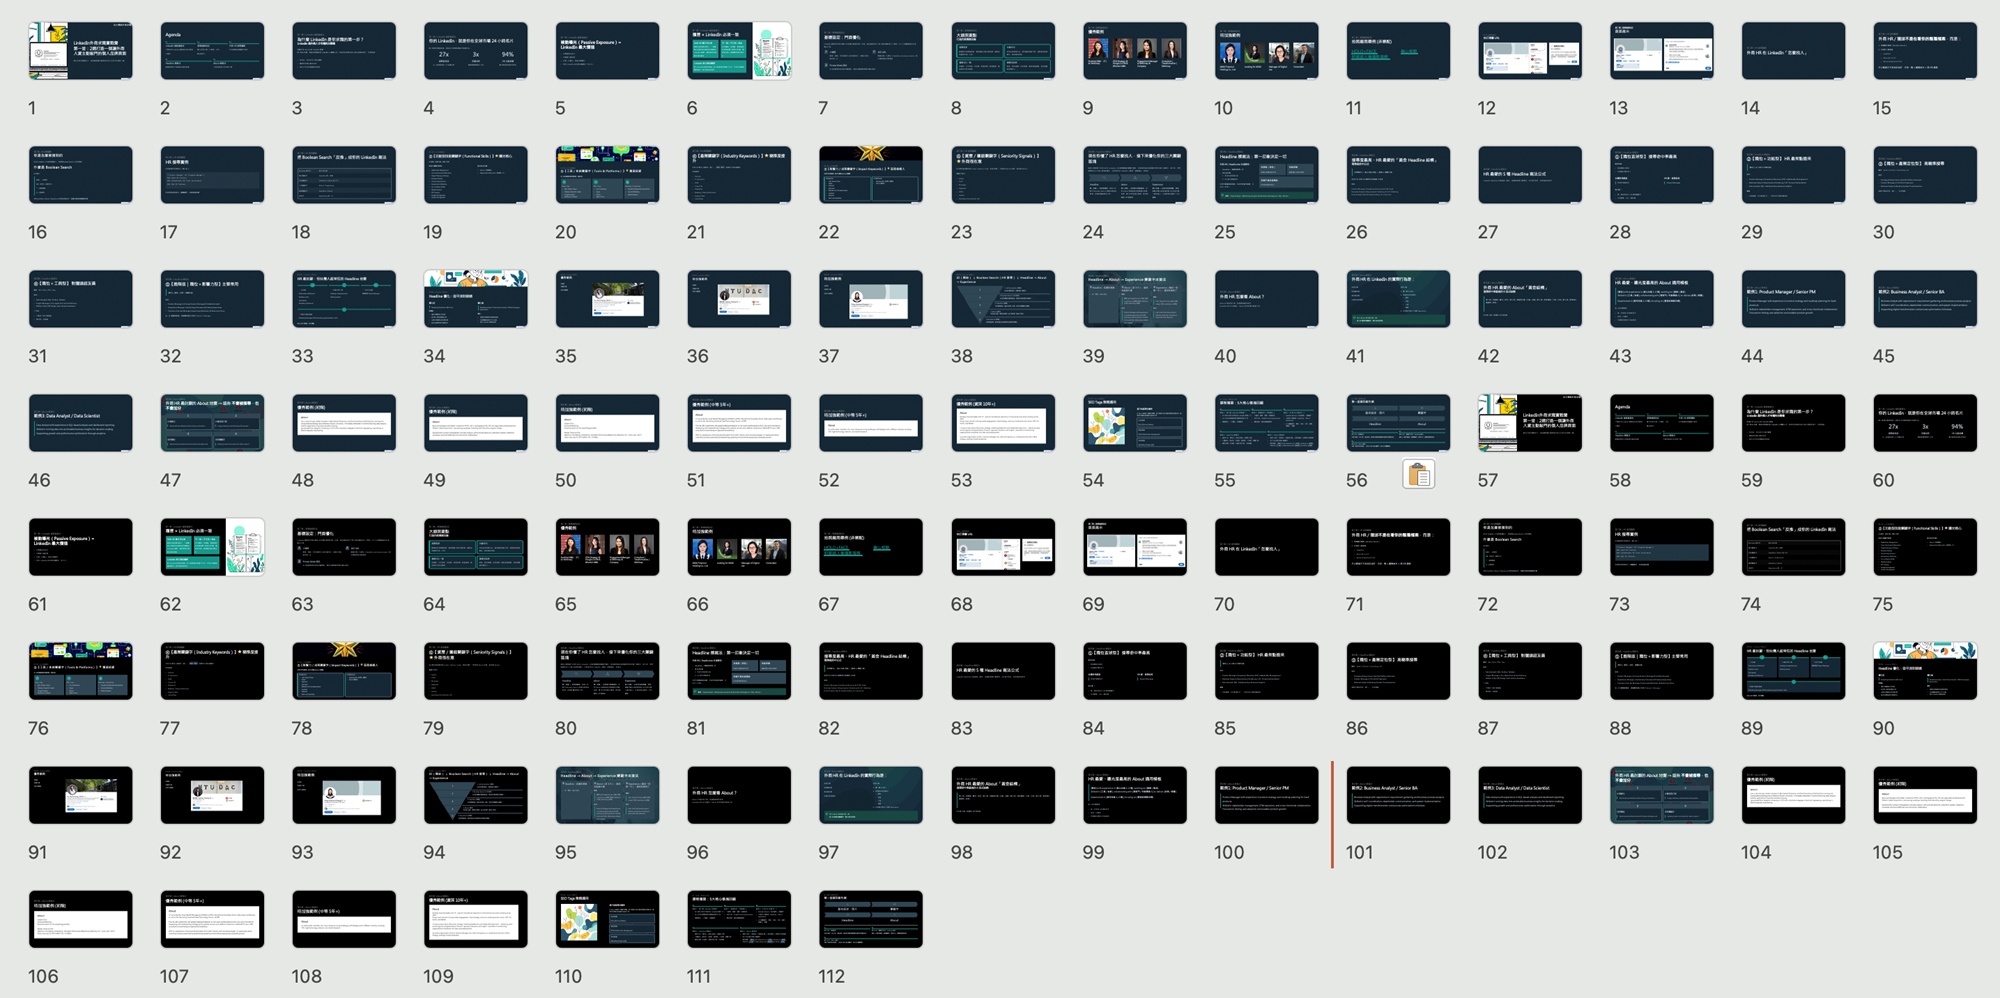
Task: Select slide 2 Agenda thumbnail
Action: coord(212,51)
